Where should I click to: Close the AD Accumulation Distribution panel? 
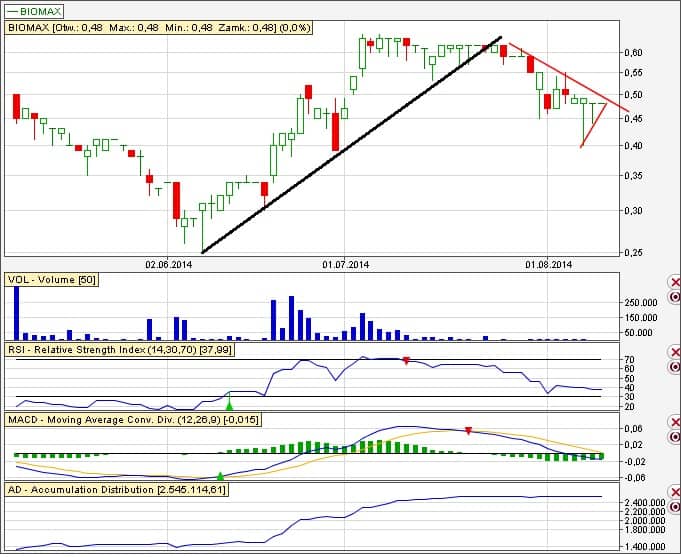click(674, 491)
